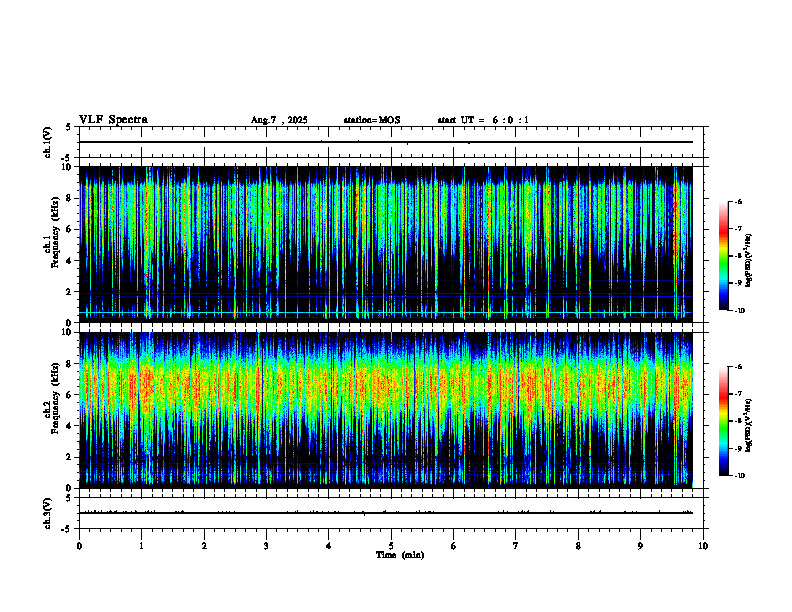Click the "6" tick on the time axis

coord(454,546)
